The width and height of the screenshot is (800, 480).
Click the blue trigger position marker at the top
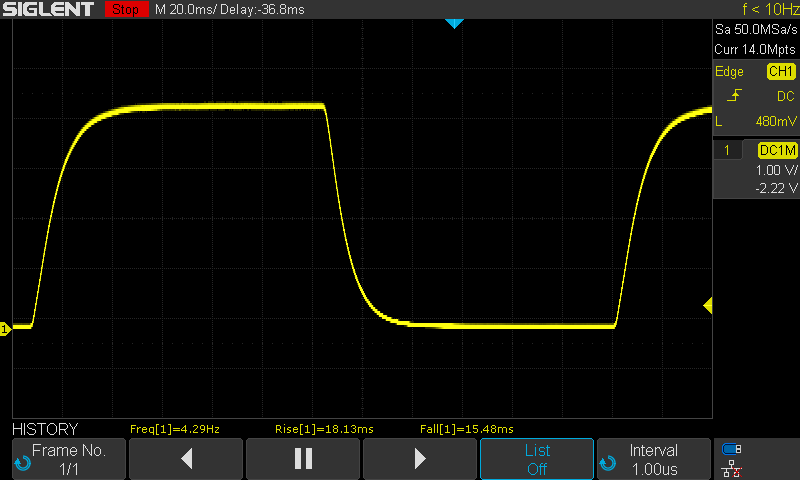click(x=454, y=23)
